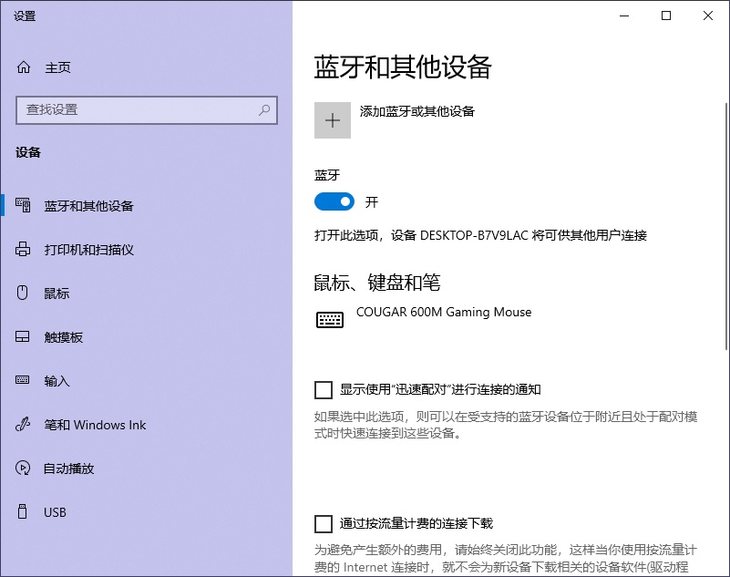Click the printer icon in sidebar

pyautogui.click(x=23, y=249)
